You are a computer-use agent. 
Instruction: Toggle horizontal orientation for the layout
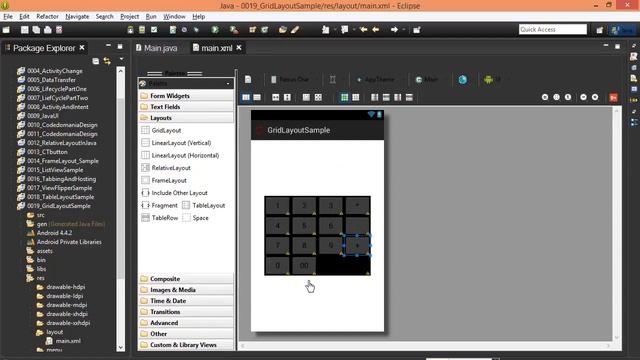[246, 97]
